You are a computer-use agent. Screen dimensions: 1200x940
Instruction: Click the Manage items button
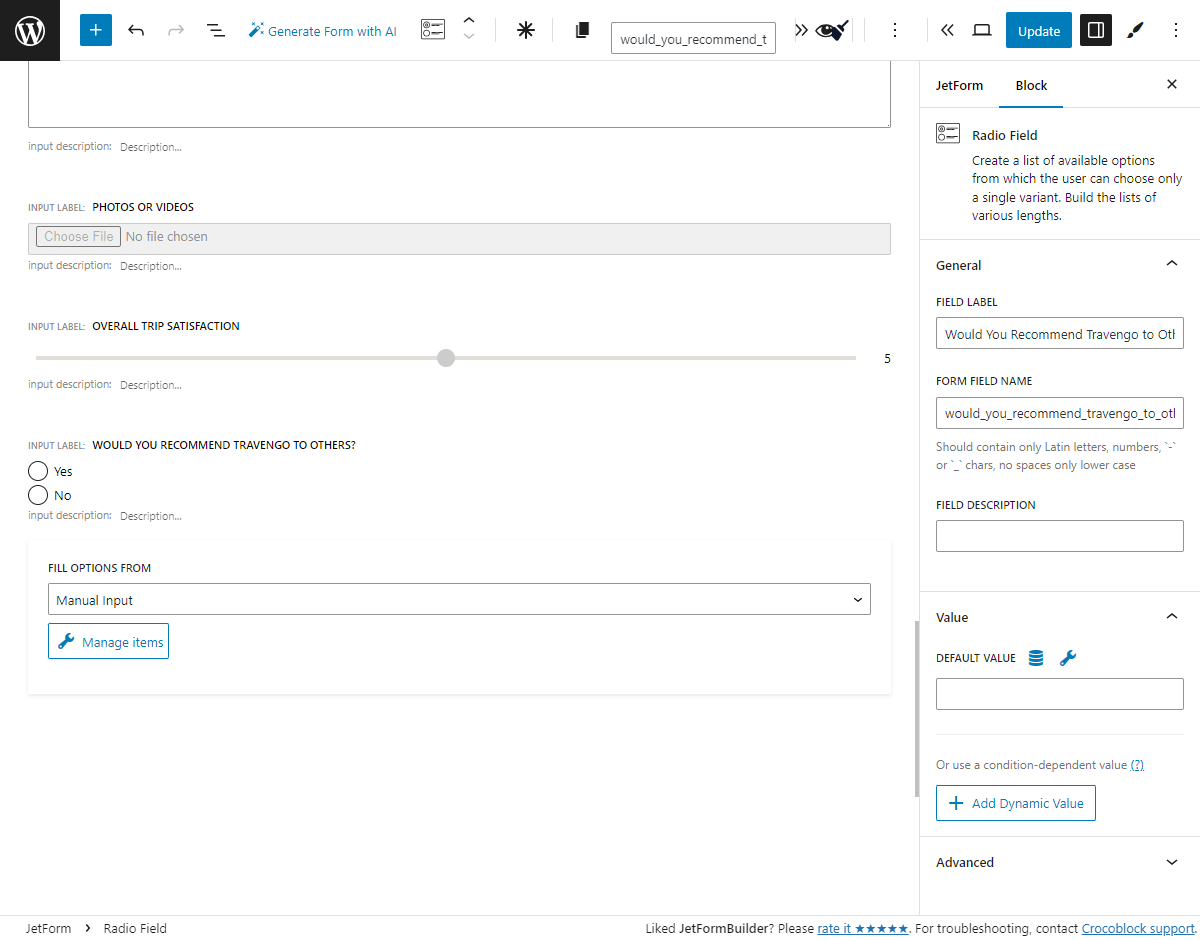click(x=108, y=642)
